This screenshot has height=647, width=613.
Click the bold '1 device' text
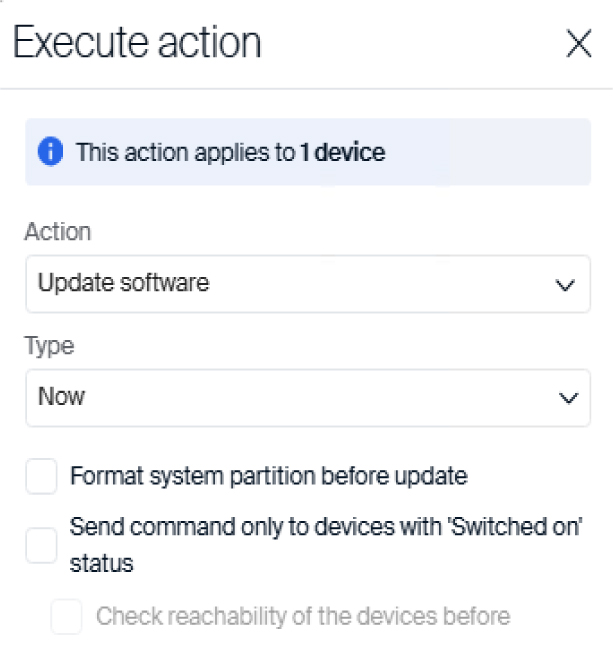click(342, 153)
